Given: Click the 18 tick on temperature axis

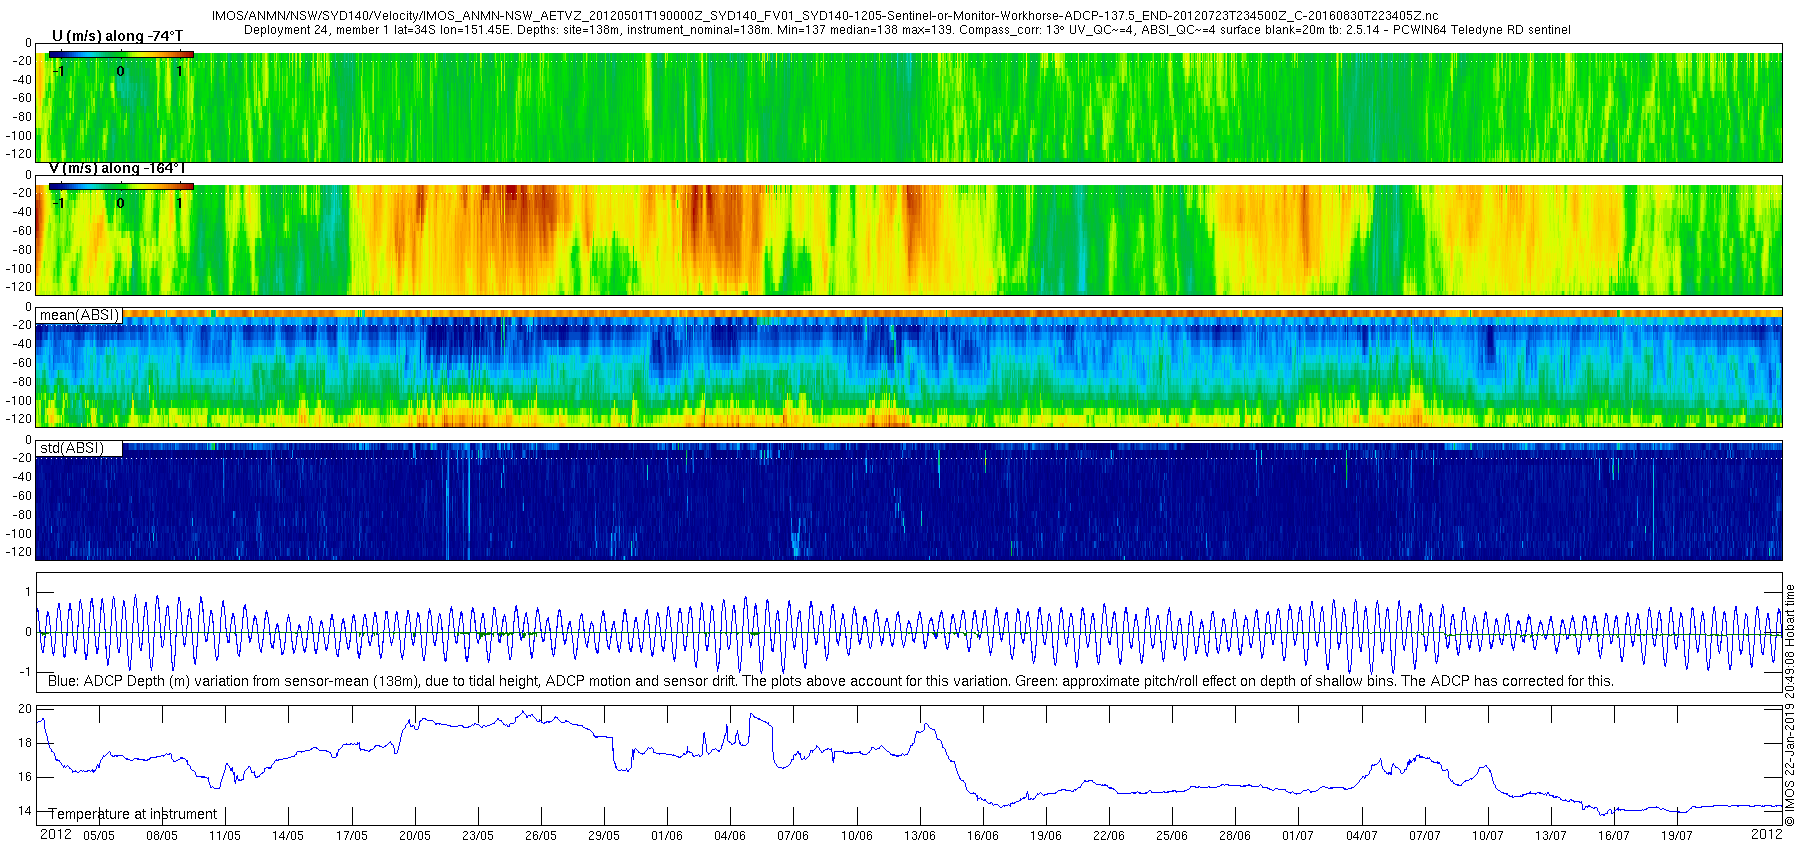Looking at the screenshot, I should pos(25,743).
